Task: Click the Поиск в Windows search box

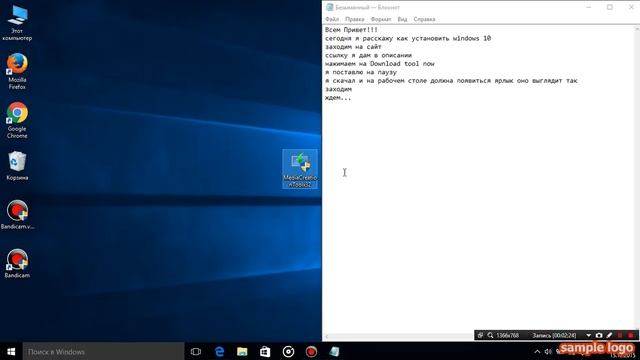Action: point(103,351)
